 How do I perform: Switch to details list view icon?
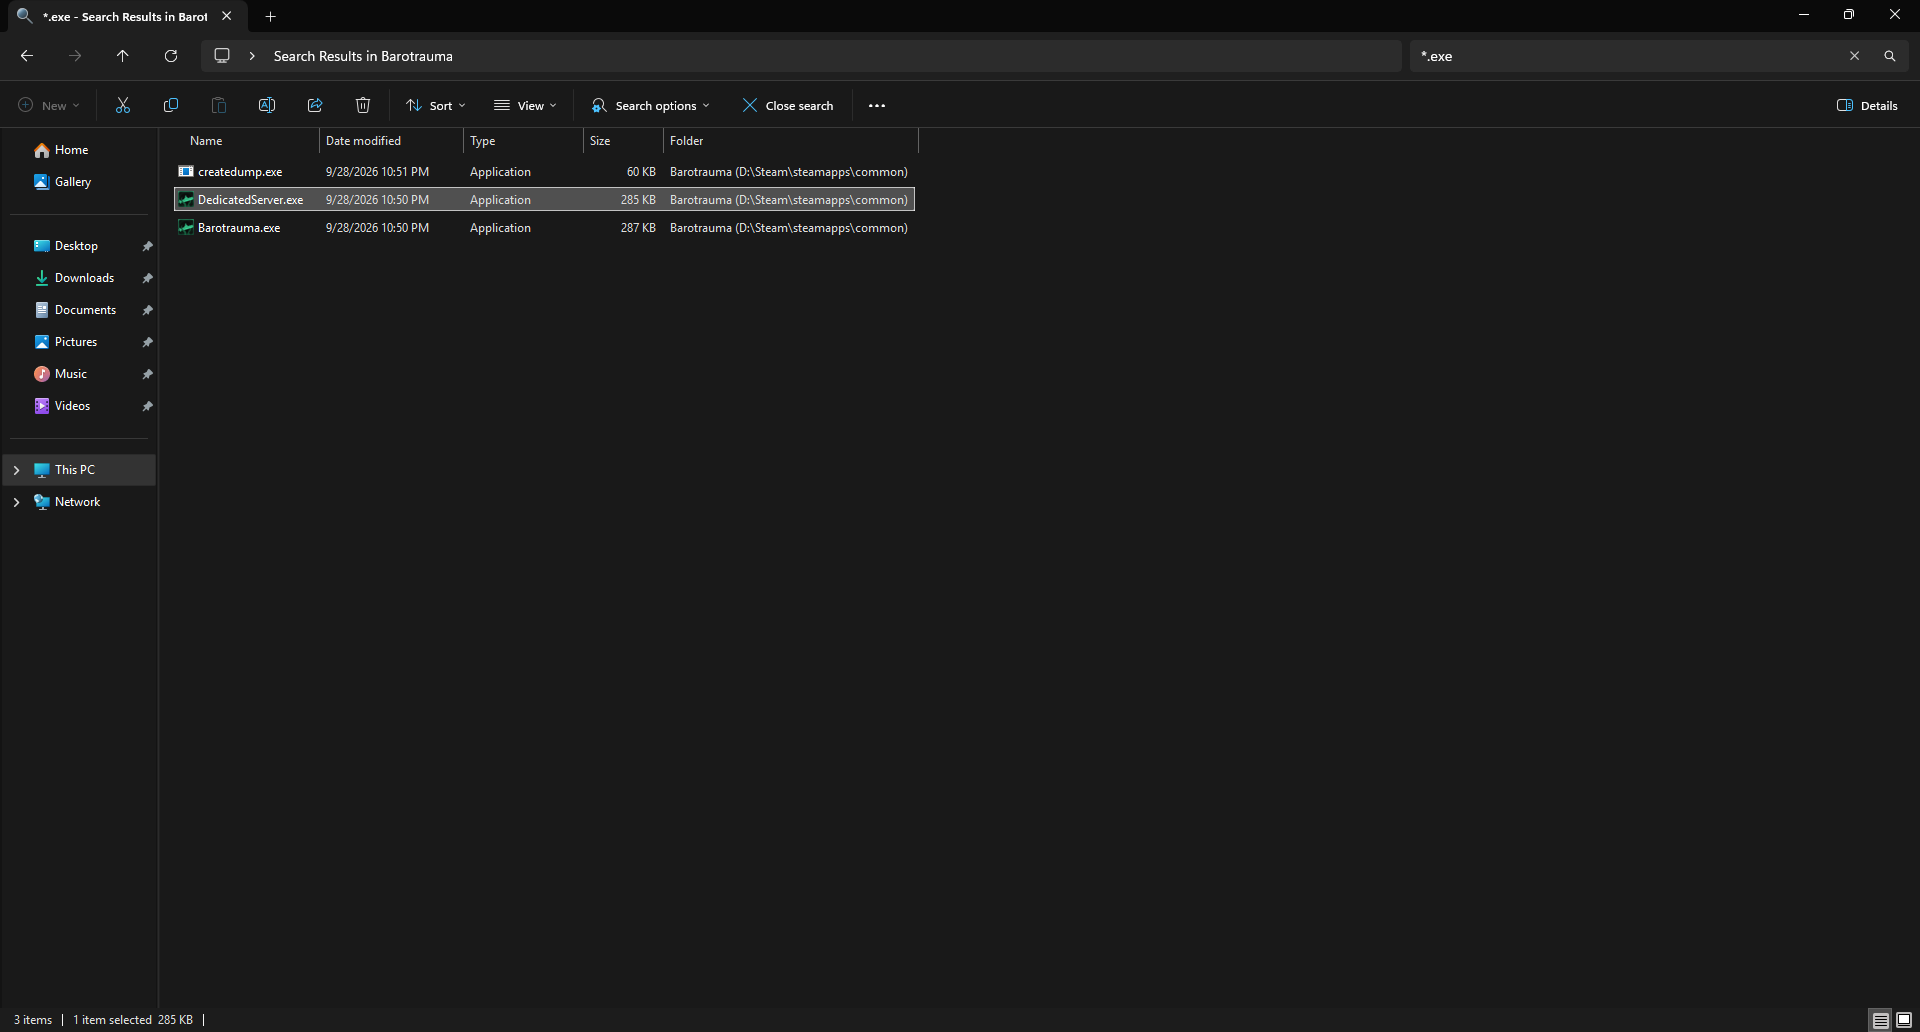click(1881, 1020)
